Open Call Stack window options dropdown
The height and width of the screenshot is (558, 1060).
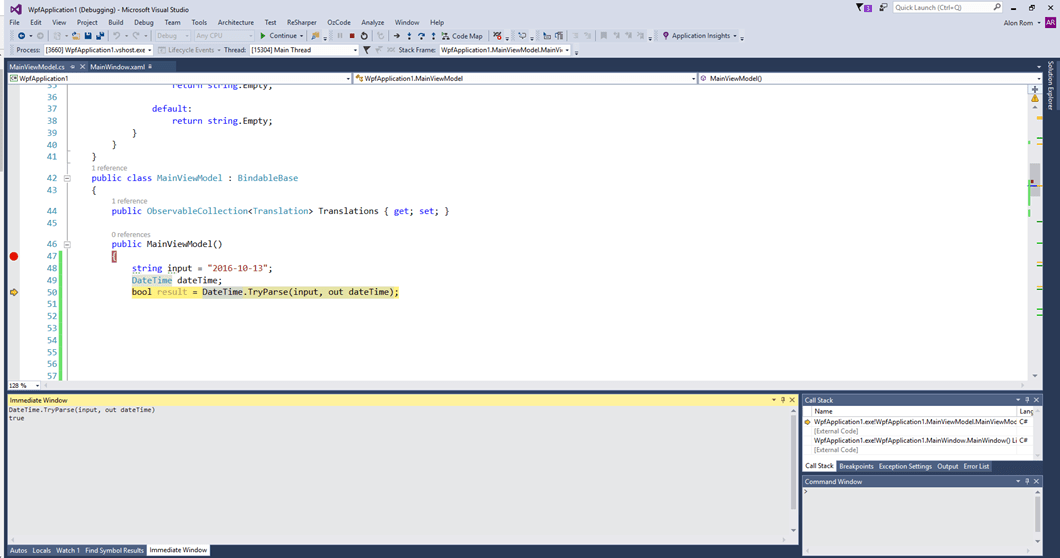tap(1017, 400)
